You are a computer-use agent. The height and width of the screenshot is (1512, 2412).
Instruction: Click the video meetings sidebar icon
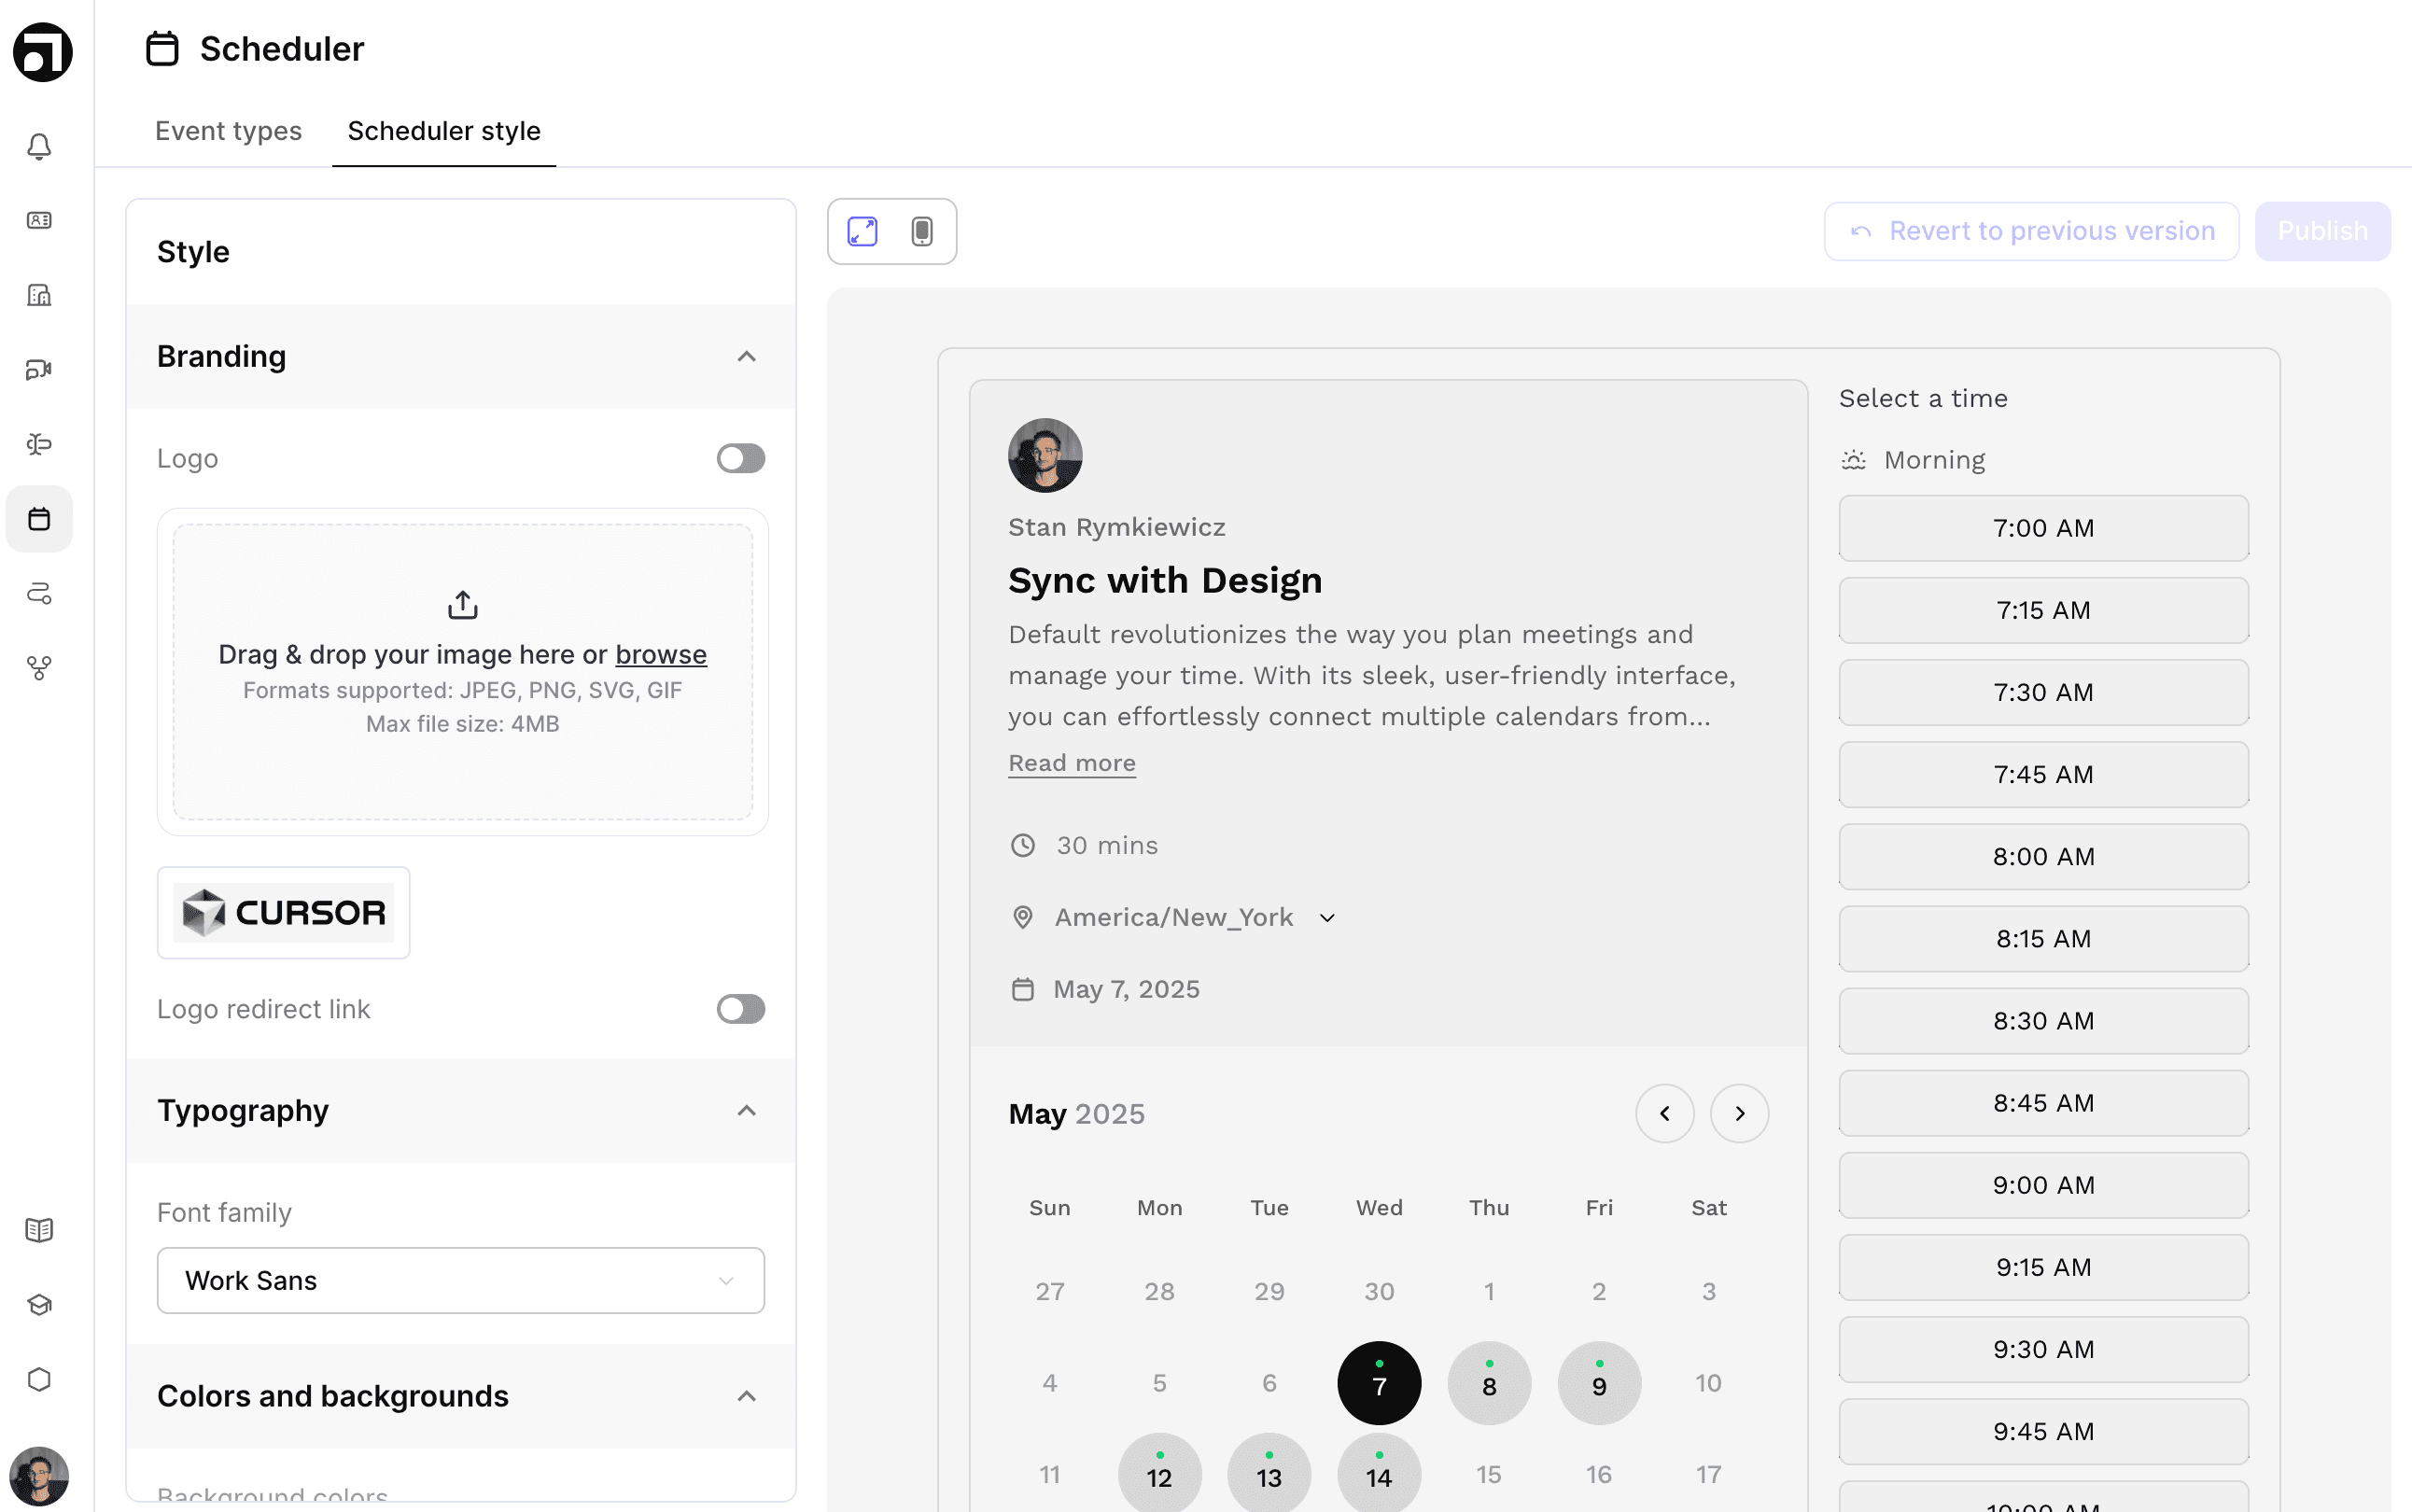click(39, 370)
